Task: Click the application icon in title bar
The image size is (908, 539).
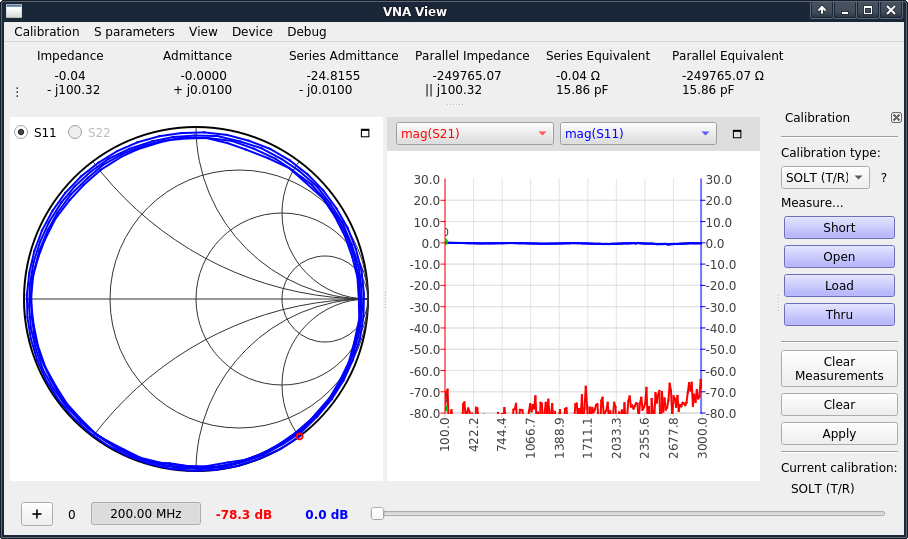Action: point(13,10)
